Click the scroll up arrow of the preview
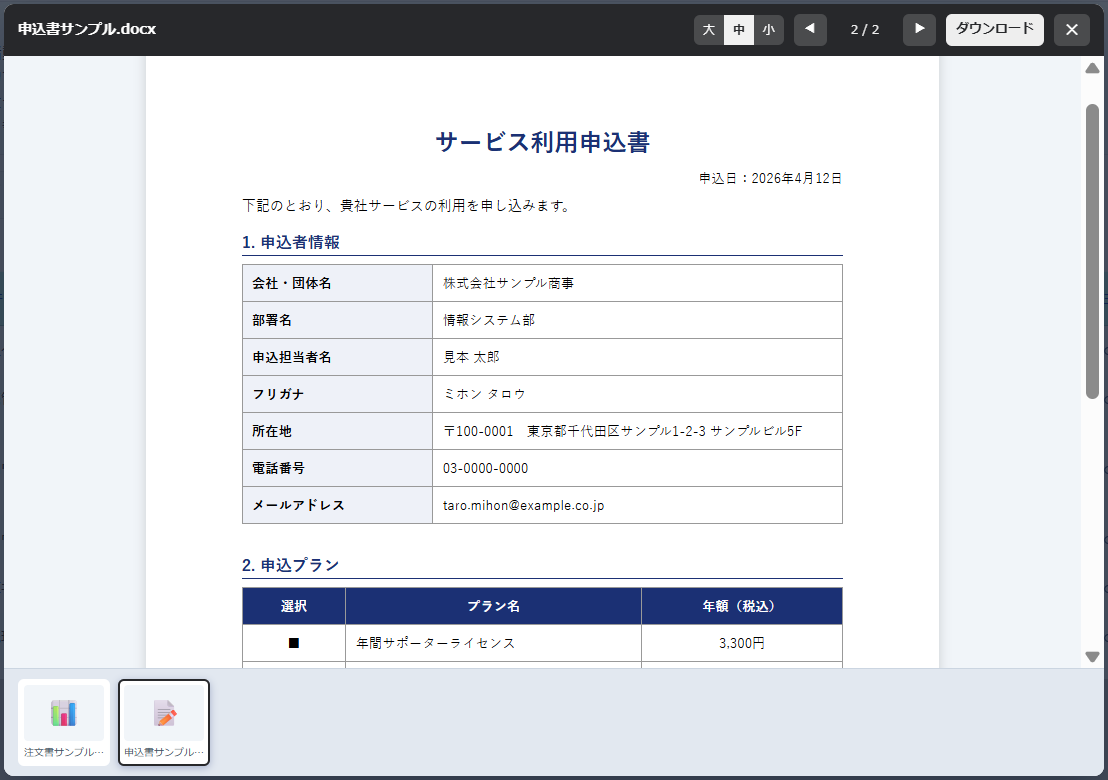Viewport: 1108px width, 780px height. click(1092, 69)
